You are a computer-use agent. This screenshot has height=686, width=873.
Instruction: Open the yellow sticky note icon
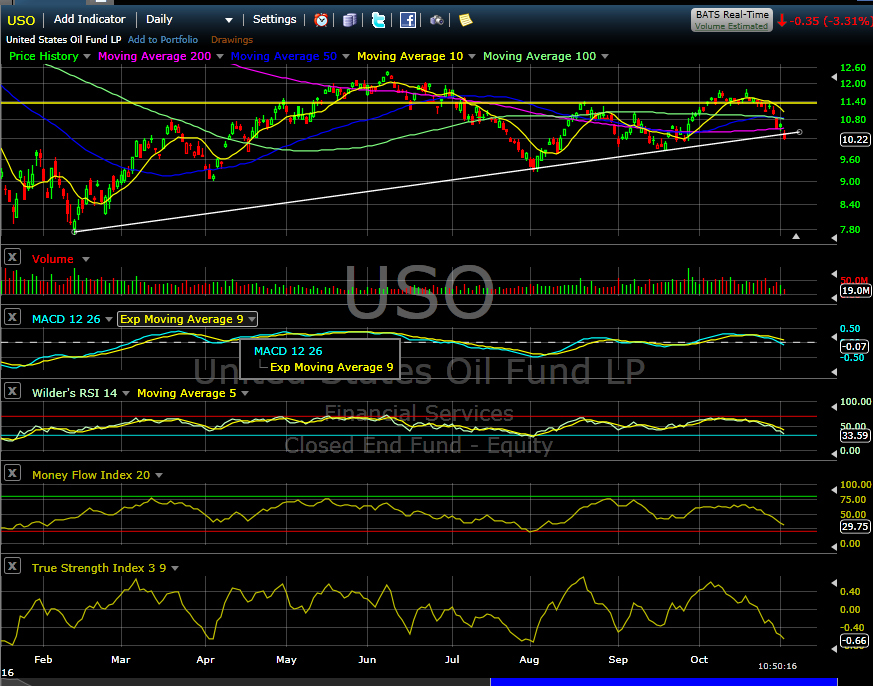pos(466,19)
